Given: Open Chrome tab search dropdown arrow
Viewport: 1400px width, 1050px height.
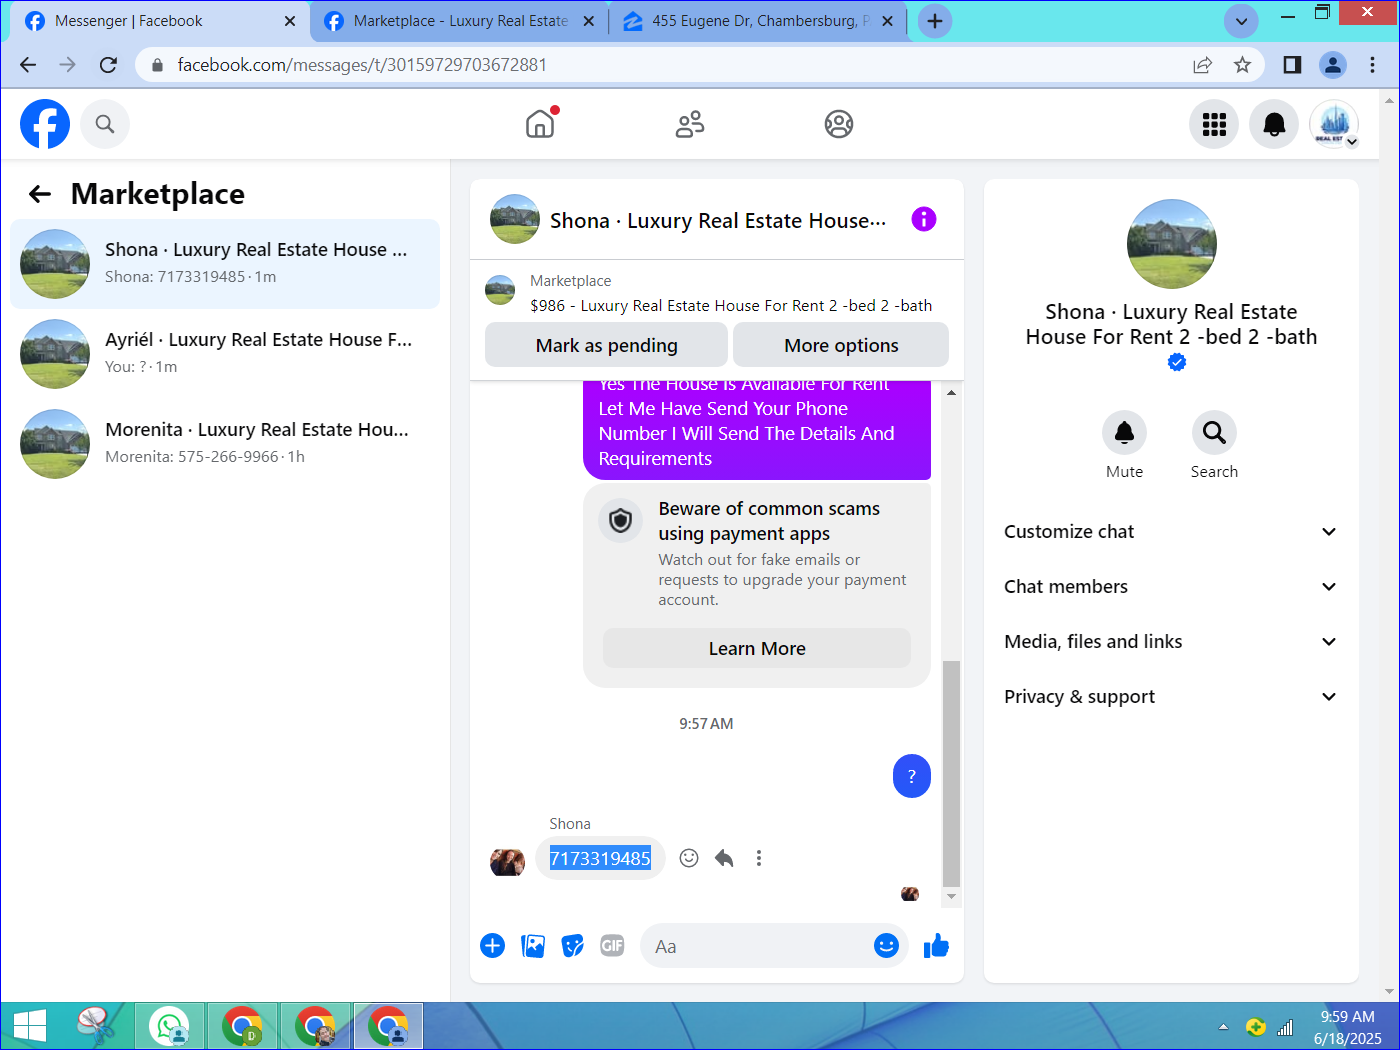Looking at the screenshot, I should pos(1241,21).
